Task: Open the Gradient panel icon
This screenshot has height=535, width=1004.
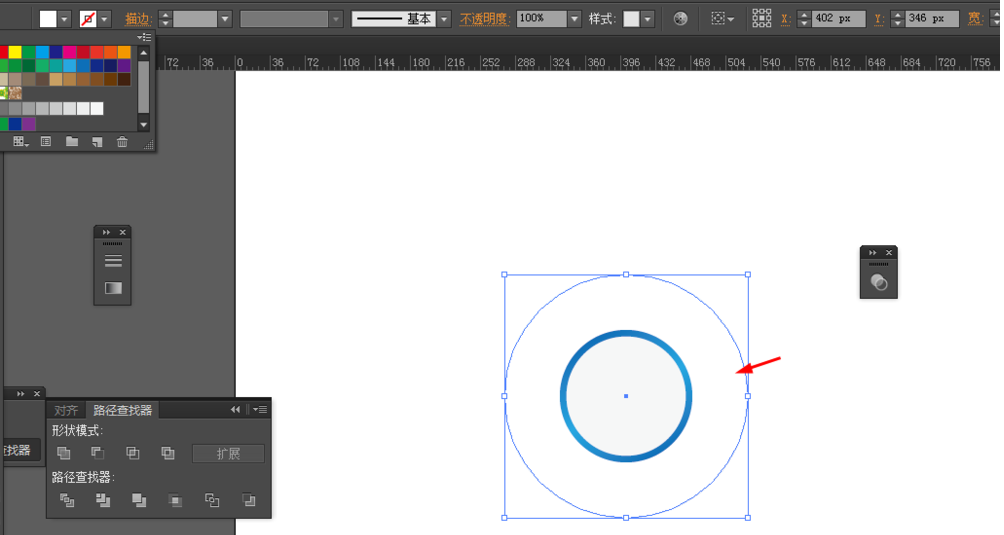Action: [x=113, y=288]
